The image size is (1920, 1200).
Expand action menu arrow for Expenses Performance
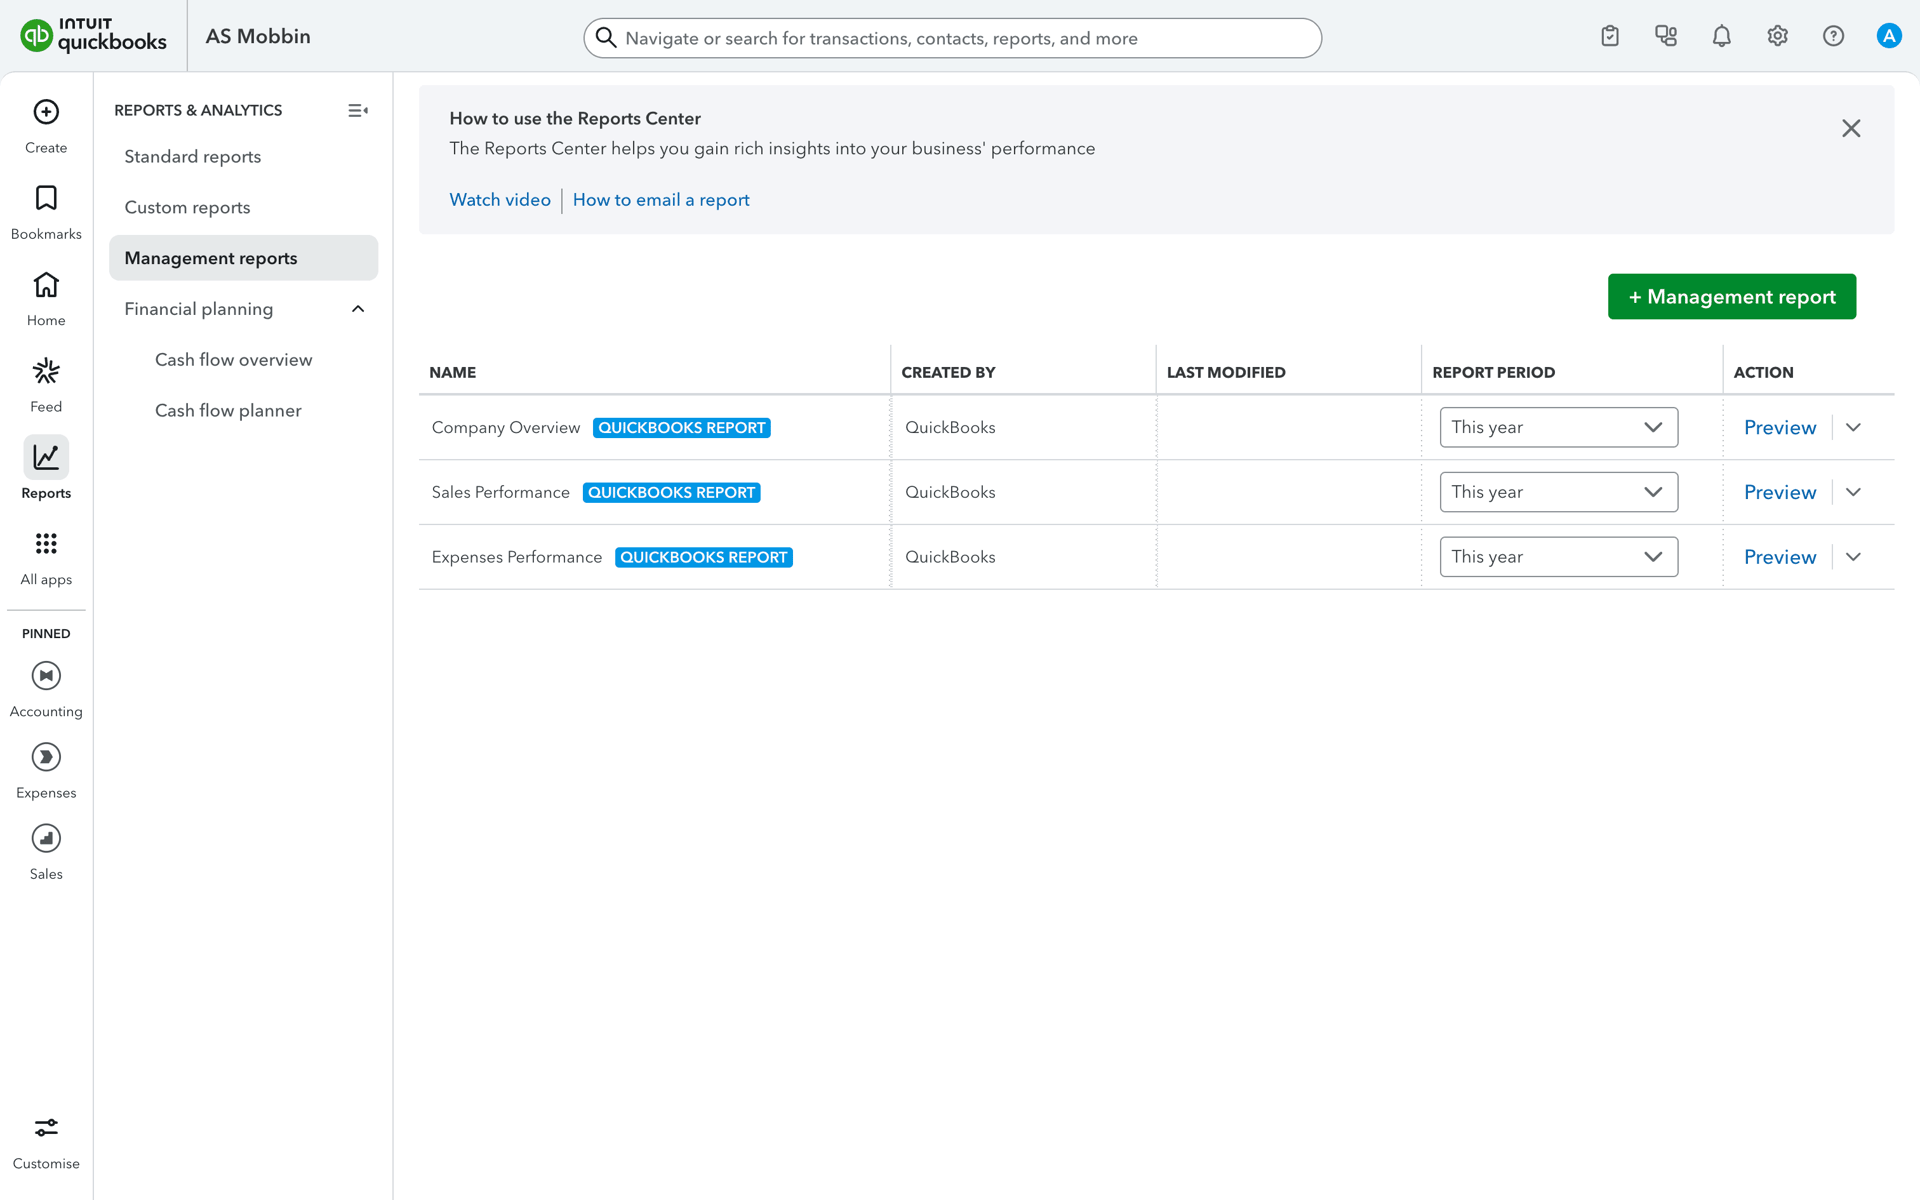1853,557
